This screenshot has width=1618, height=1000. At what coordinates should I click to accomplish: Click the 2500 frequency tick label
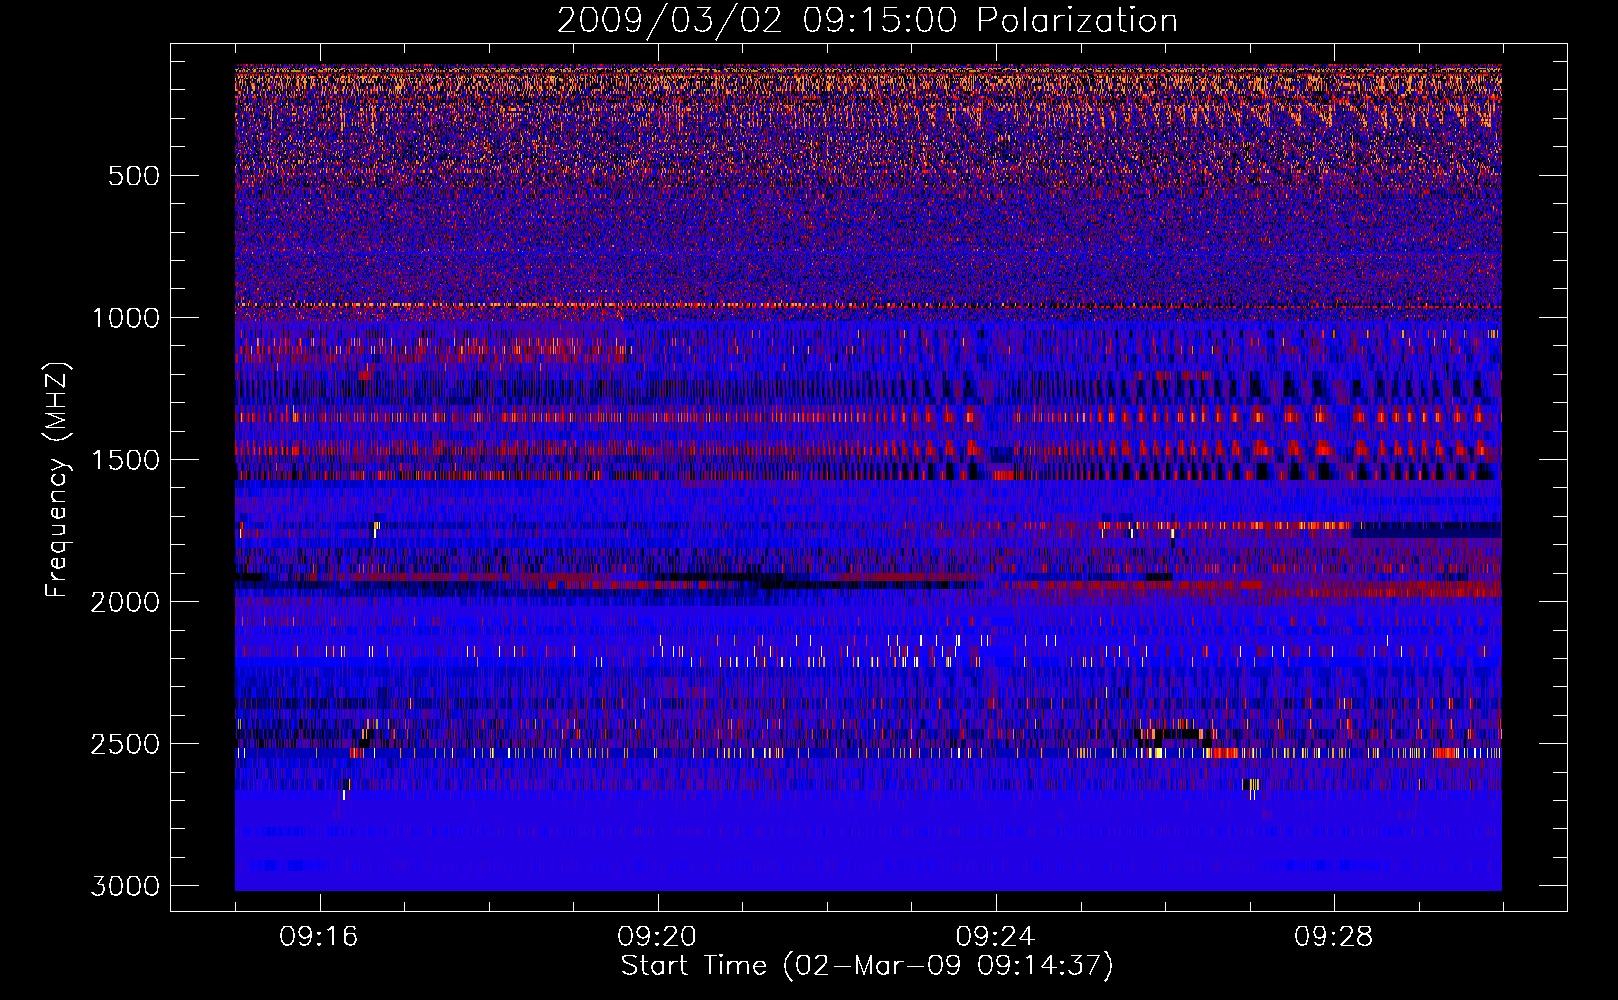pos(125,744)
